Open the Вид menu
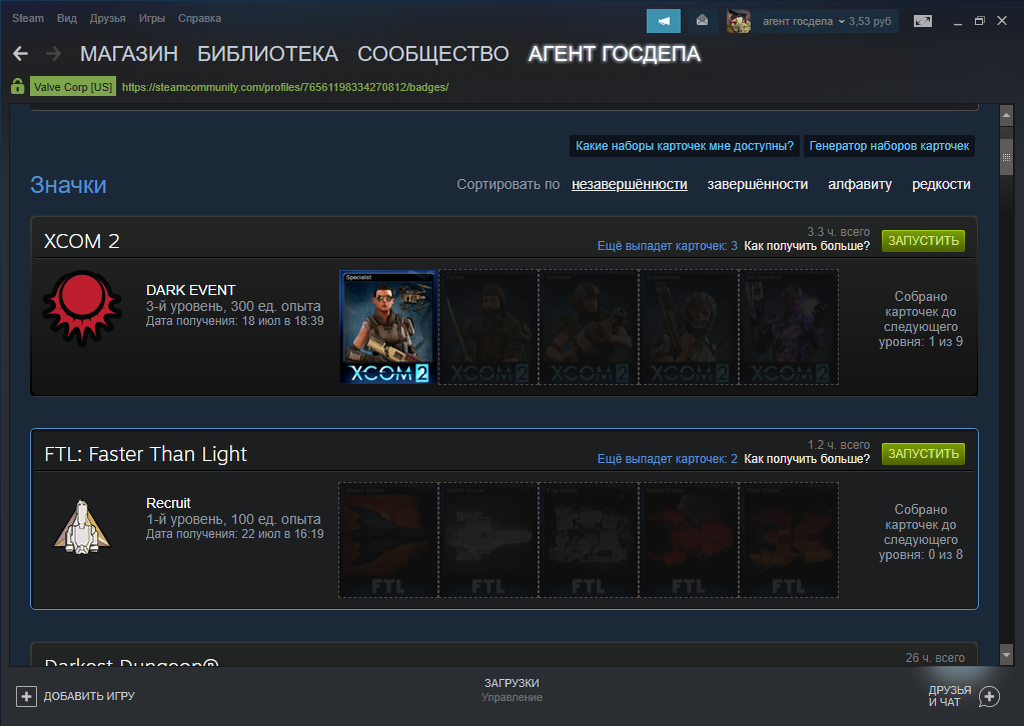The image size is (1024, 726). [x=67, y=18]
